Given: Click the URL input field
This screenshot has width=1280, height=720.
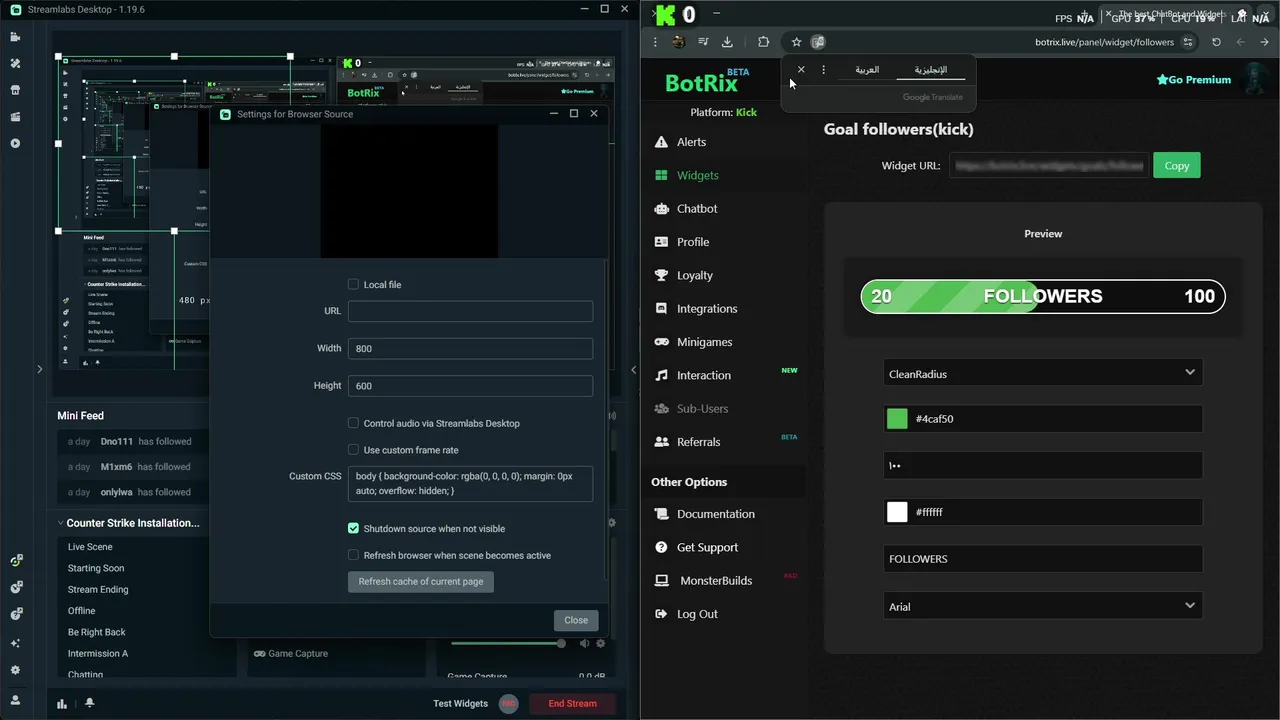Looking at the screenshot, I should point(470,311).
